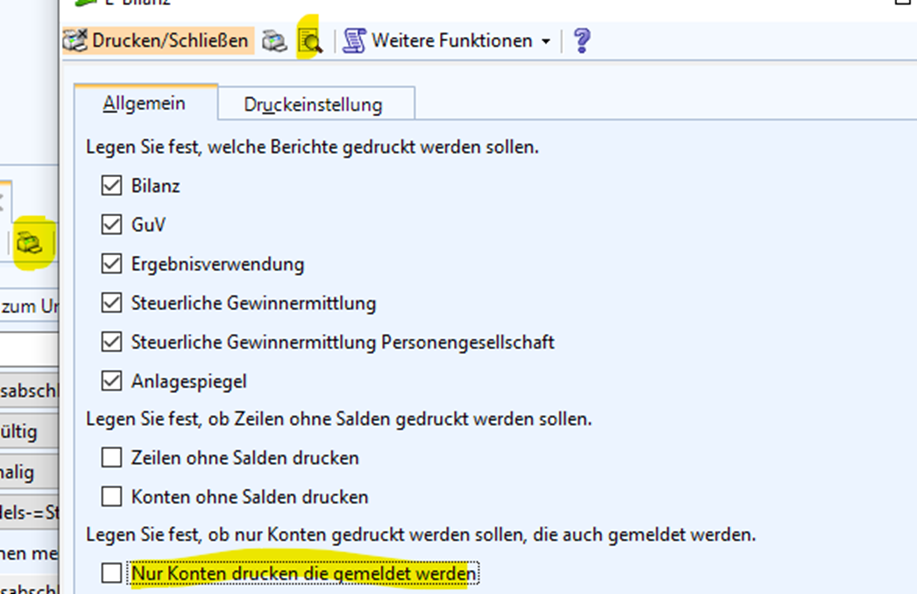
Task: Uncheck Steuerliche Gewinnermittlung Personengesellschaft
Action: coord(111,342)
